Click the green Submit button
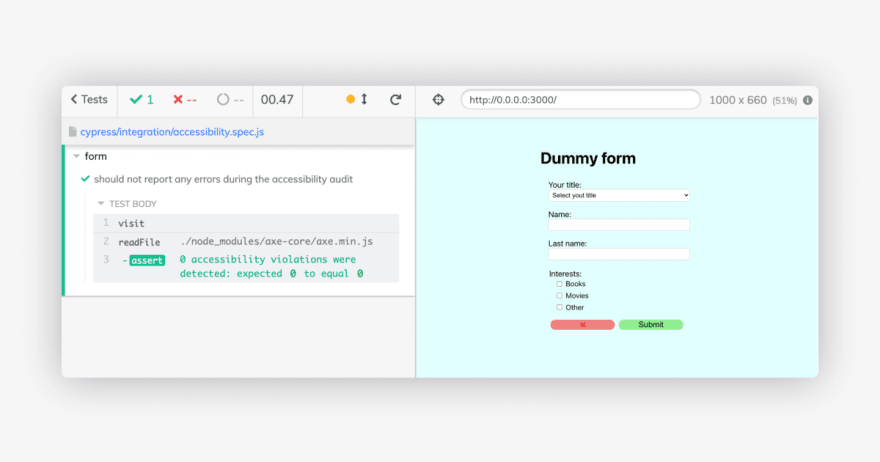Image resolution: width=880 pixels, height=462 pixels. 651,324
